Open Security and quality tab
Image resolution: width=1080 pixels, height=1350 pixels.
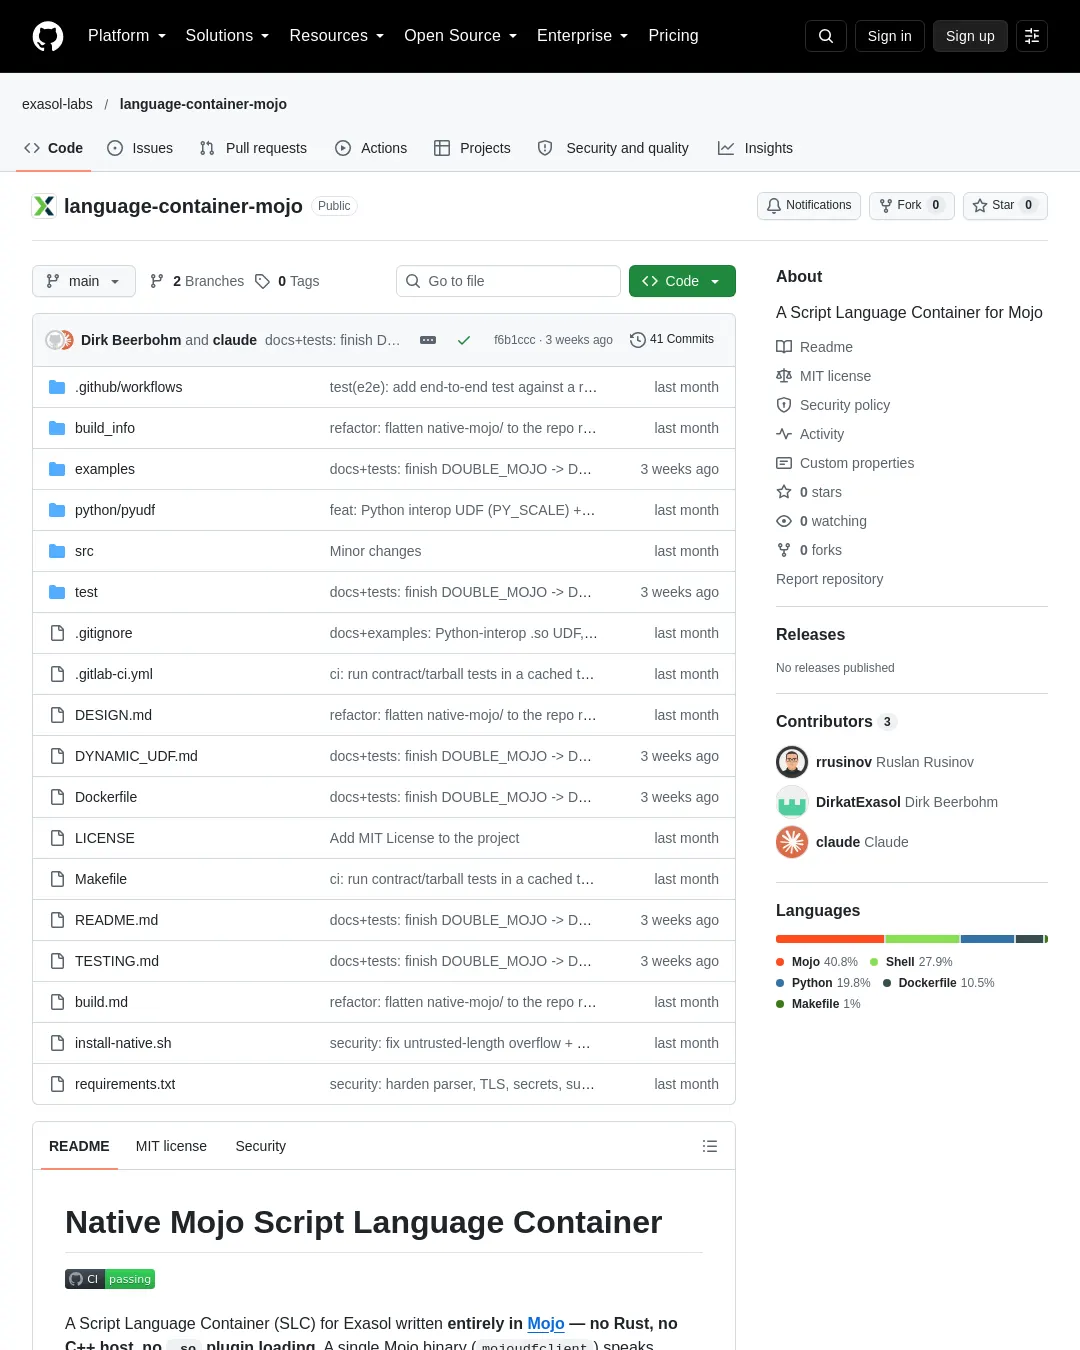pyautogui.click(x=613, y=148)
